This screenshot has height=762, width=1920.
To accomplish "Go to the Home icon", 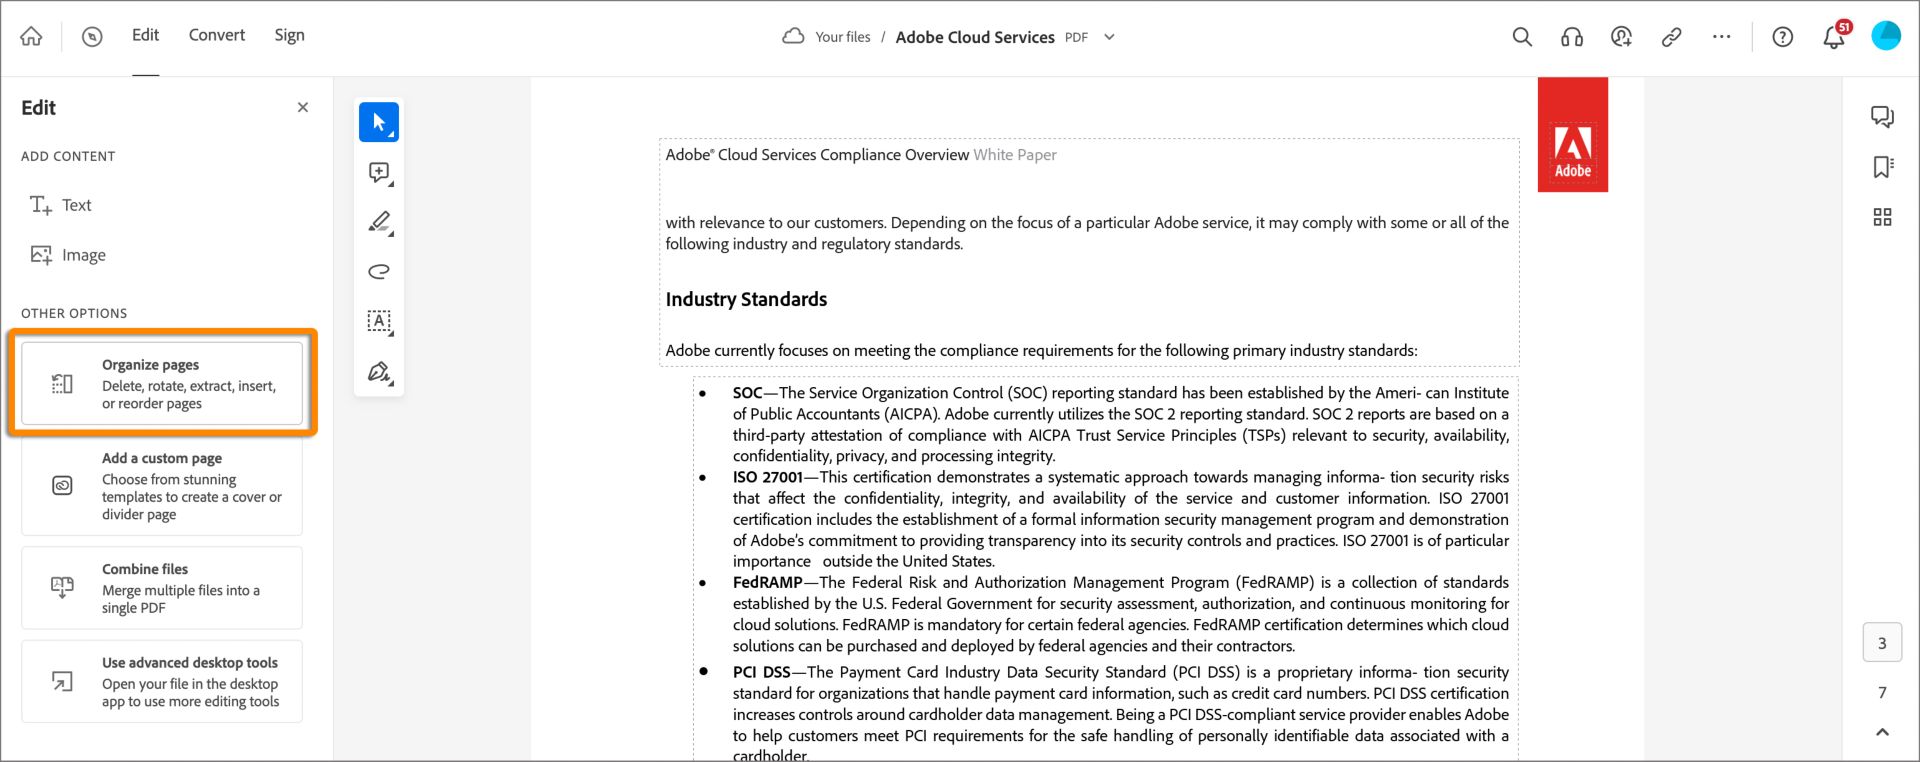I will click(x=32, y=37).
